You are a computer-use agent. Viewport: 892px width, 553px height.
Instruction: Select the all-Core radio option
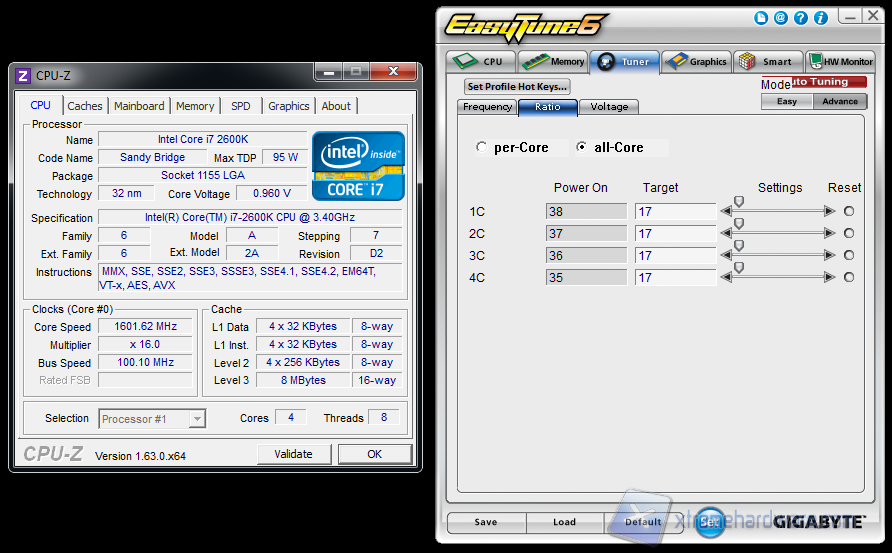coord(582,147)
